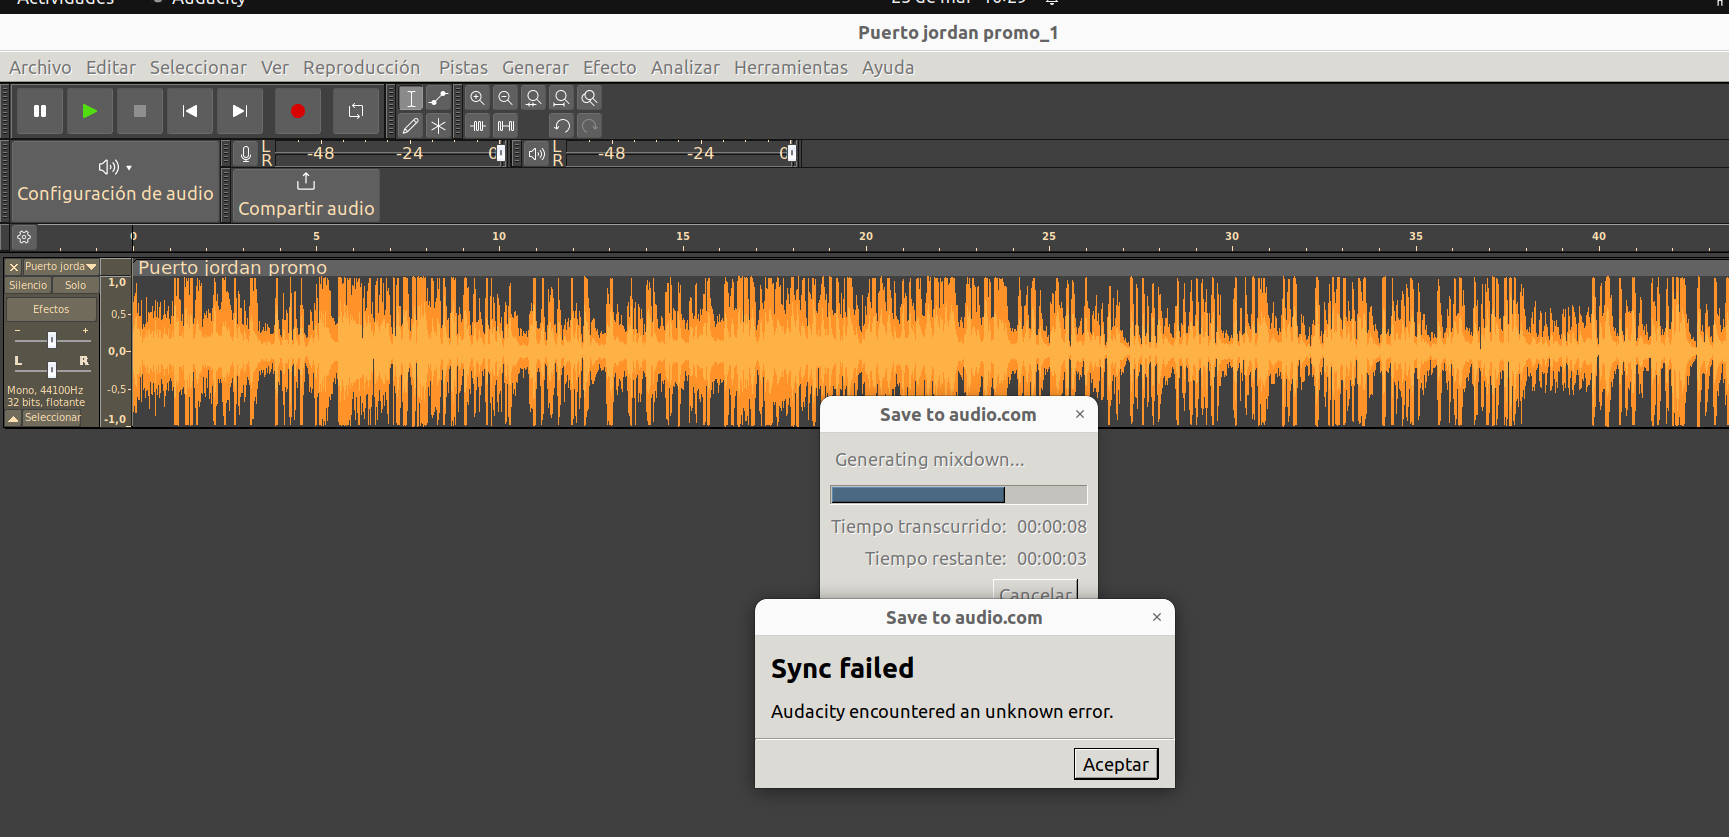Close the Generating mixdown progress dialog
The height and width of the screenshot is (837, 1729).
click(1080, 414)
